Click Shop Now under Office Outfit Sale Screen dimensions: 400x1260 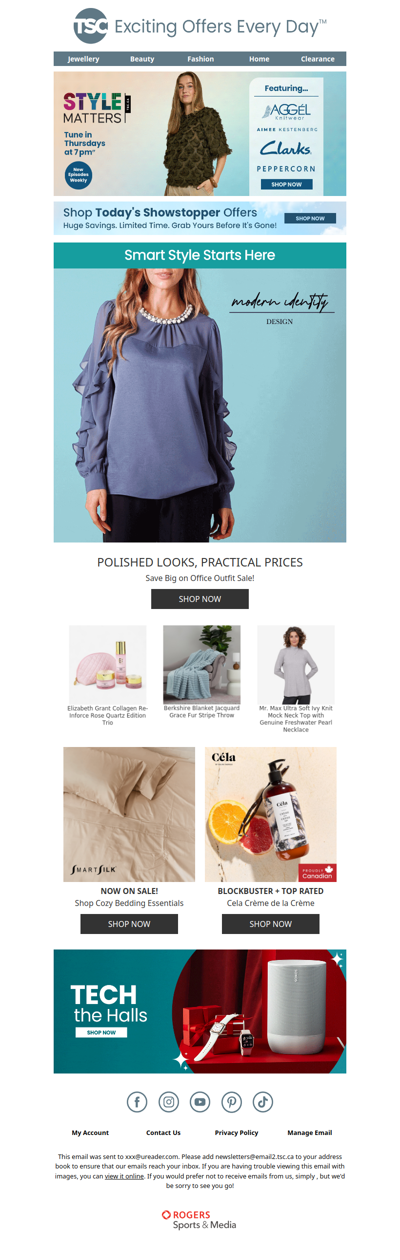(x=200, y=599)
